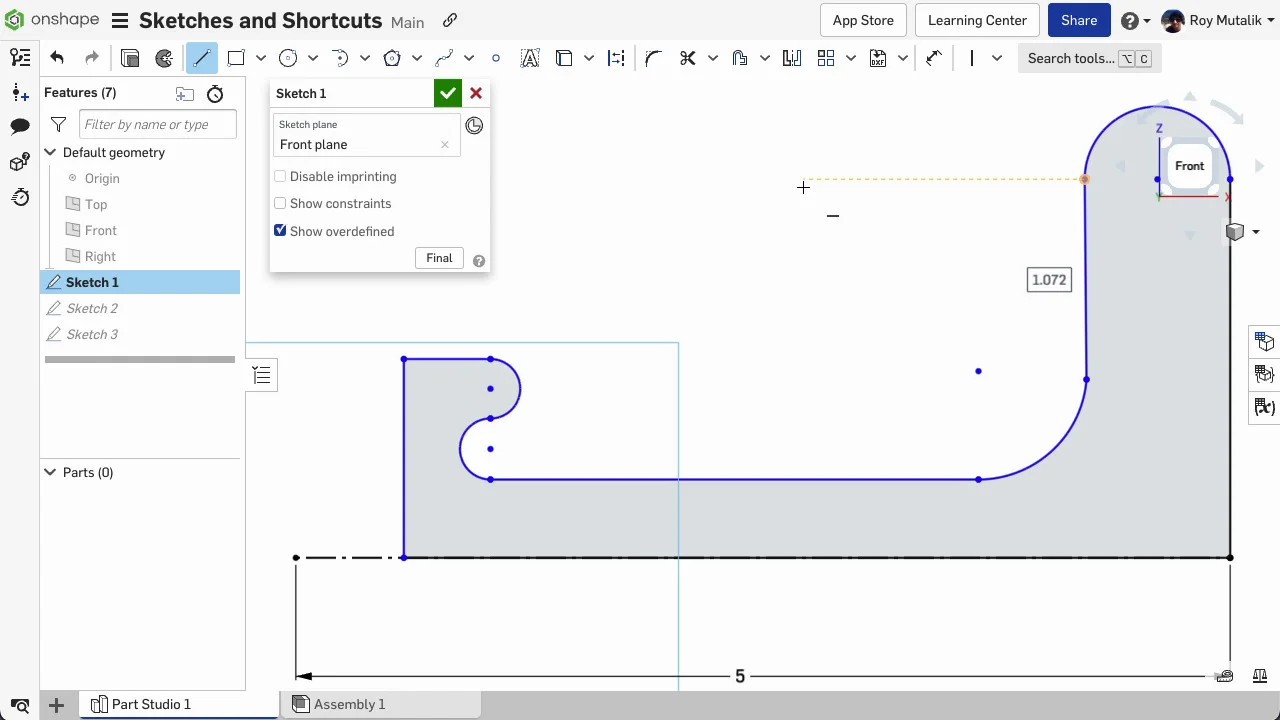
Task: Open the variable table (x) icon
Action: tap(1265, 407)
